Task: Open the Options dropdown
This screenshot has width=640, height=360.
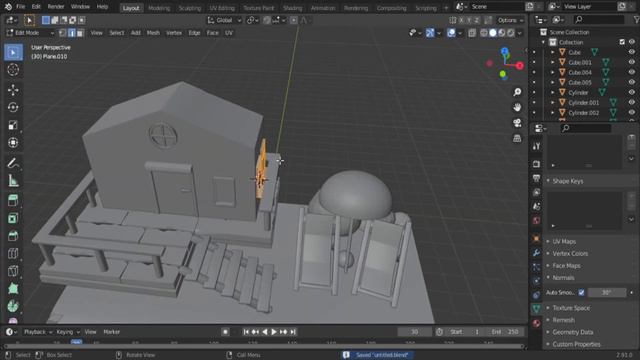Action: point(510,20)
